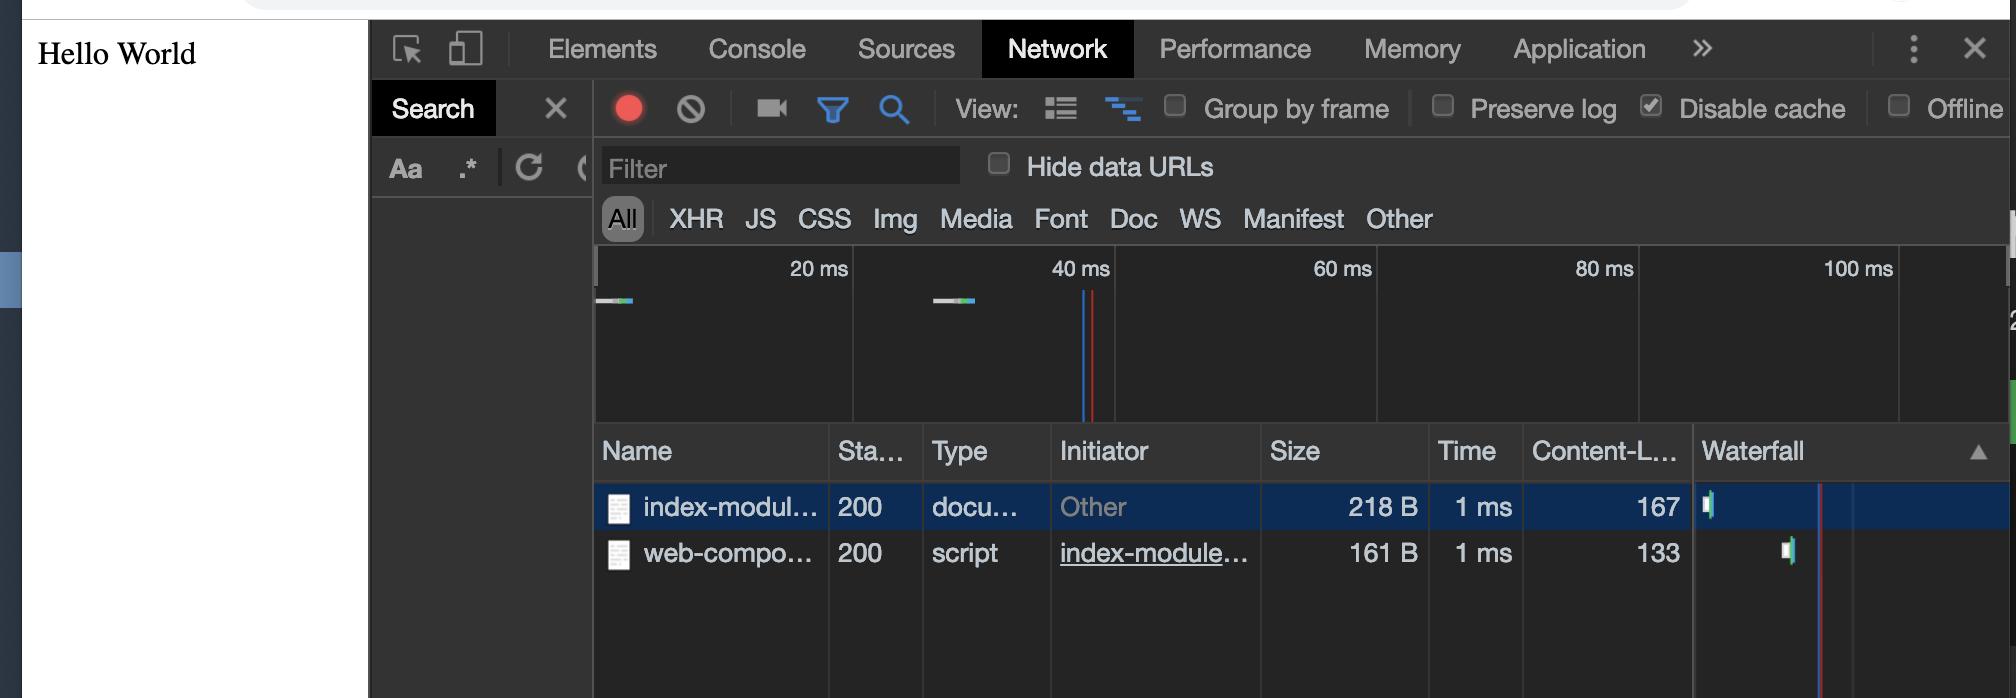
Task: Uncheck Disable cache checkbox
Action: click(1651, 105)
